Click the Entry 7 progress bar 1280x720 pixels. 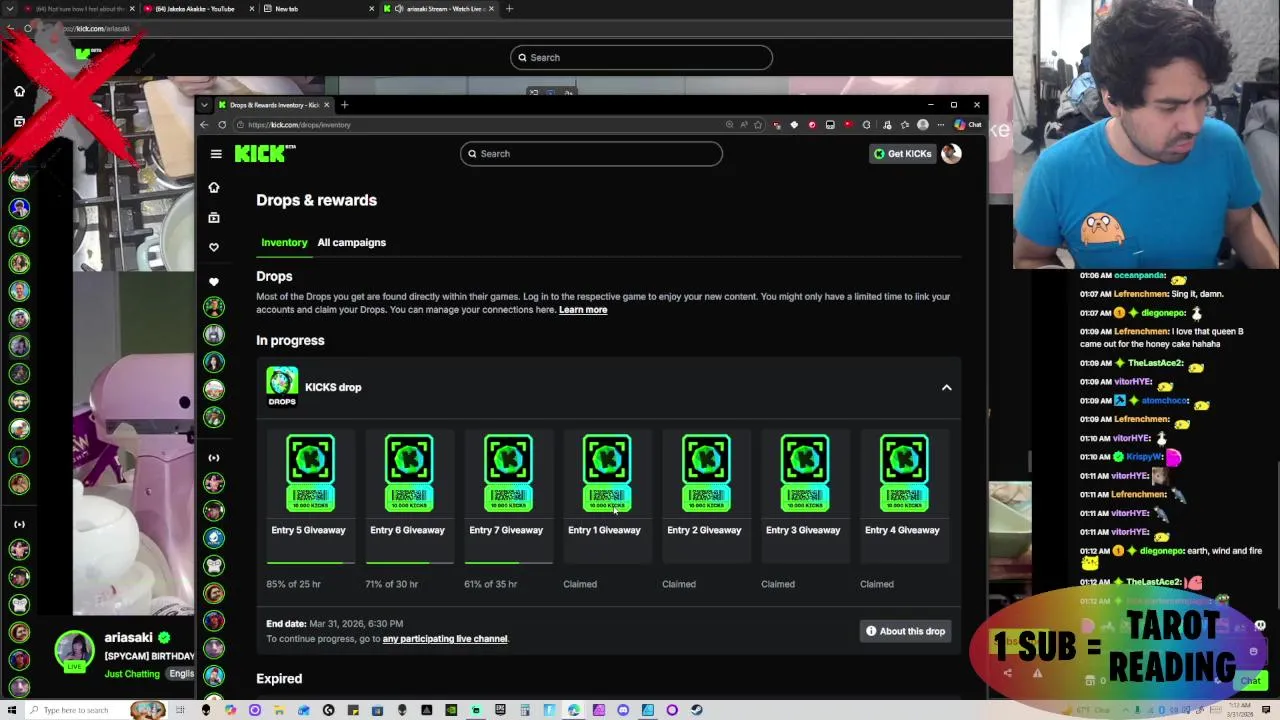508,563
